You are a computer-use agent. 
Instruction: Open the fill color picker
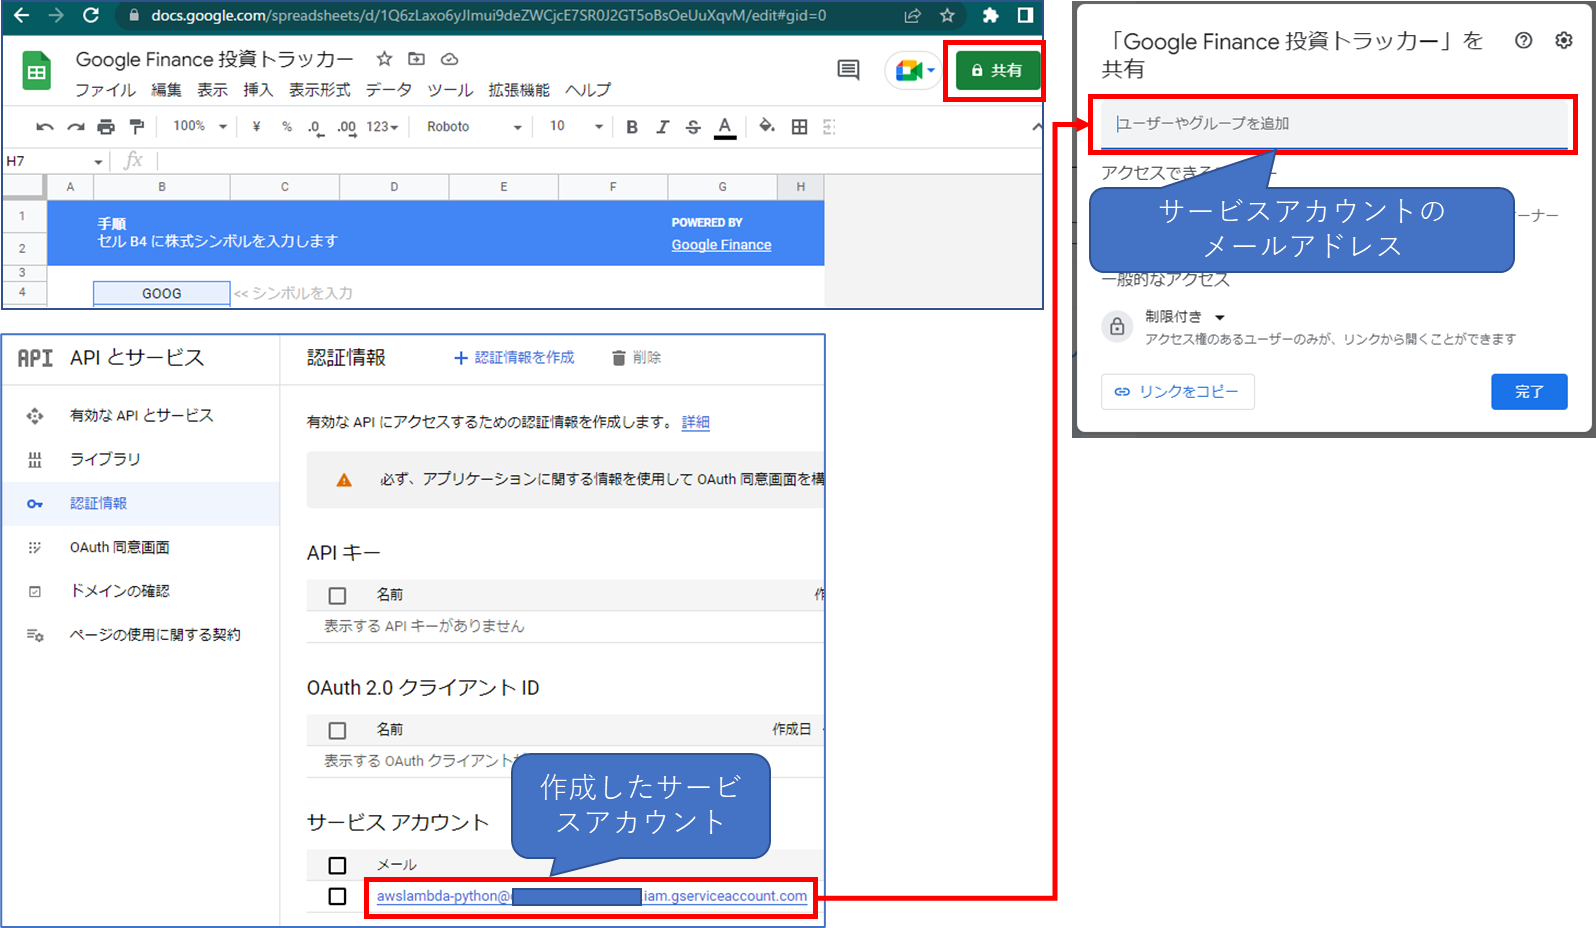coord(767,127)
